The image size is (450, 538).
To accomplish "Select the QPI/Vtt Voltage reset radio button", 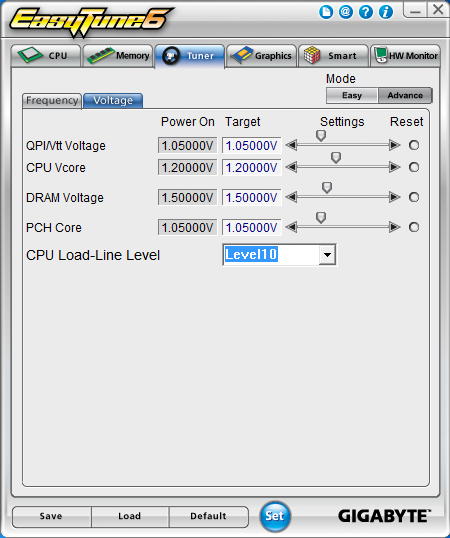I will point(414,145).
